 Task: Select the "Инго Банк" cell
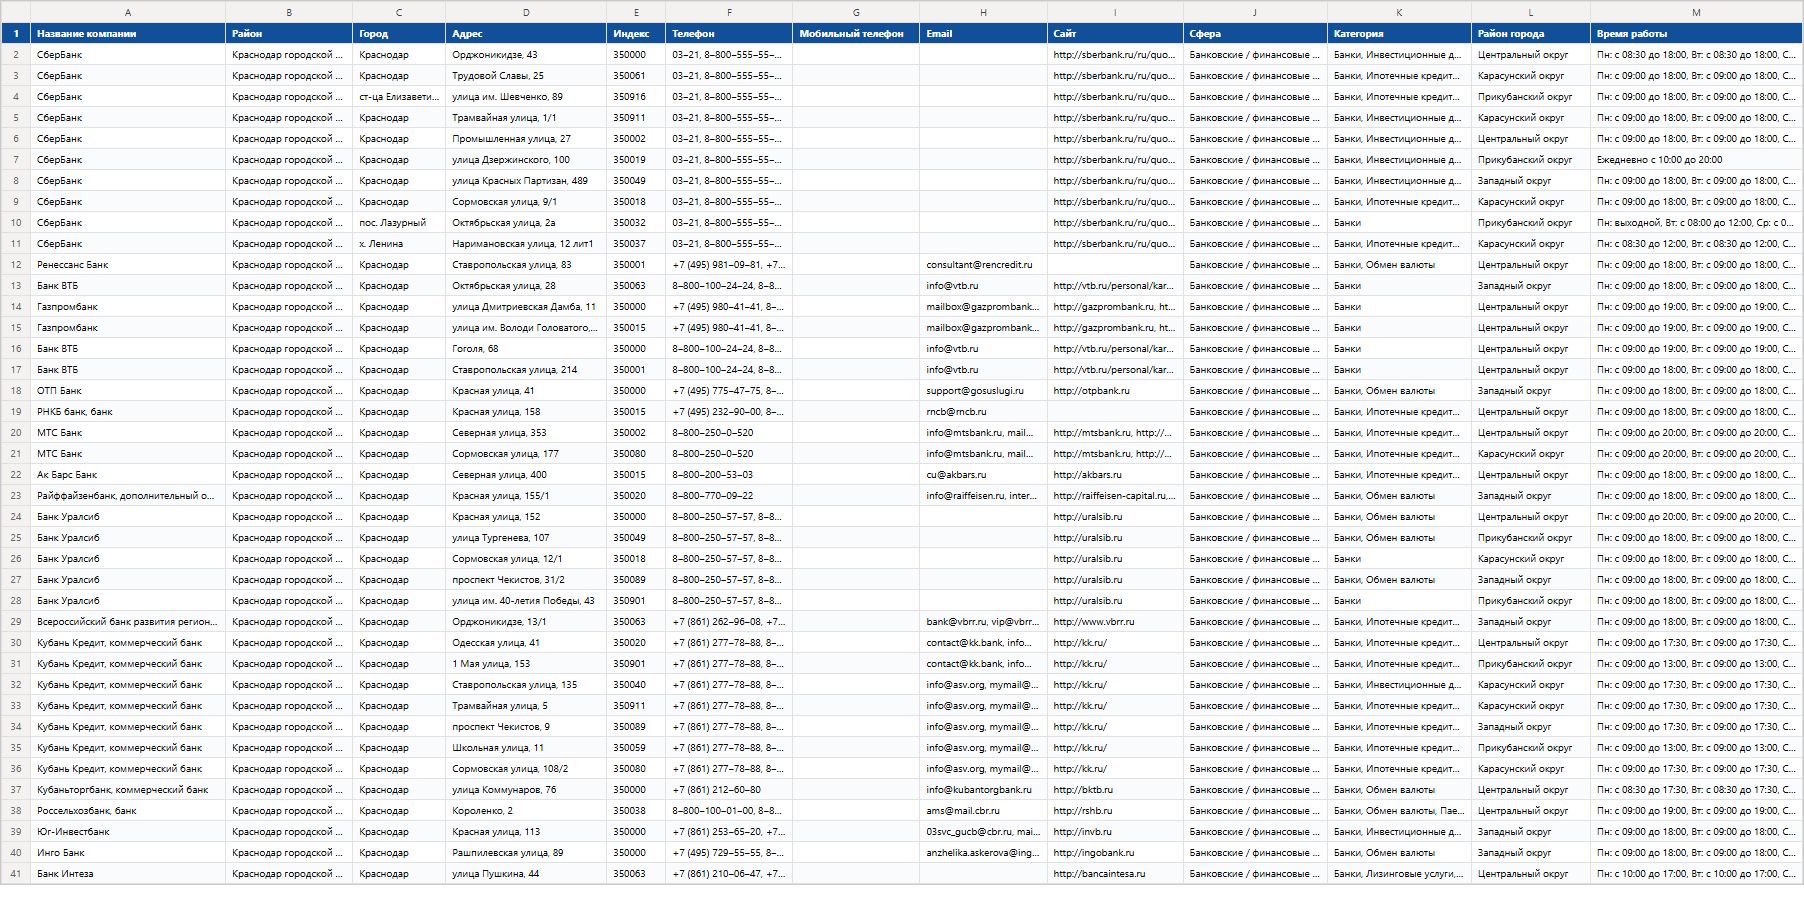pos(128,853)
